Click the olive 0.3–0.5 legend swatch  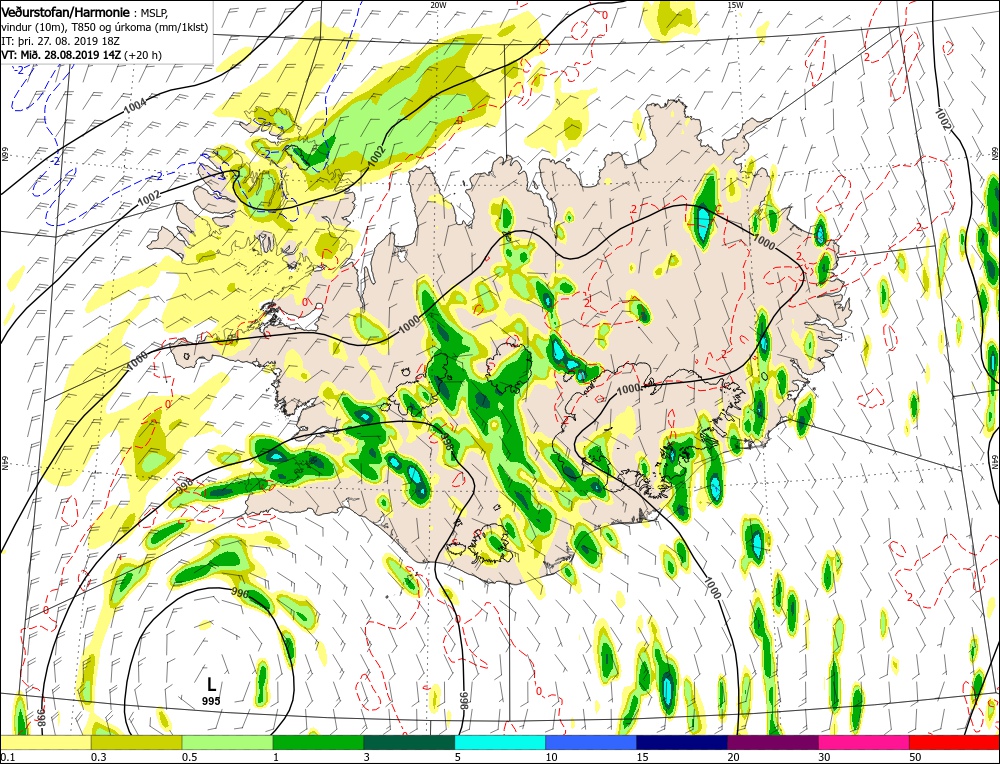click(x=136, y=742)
